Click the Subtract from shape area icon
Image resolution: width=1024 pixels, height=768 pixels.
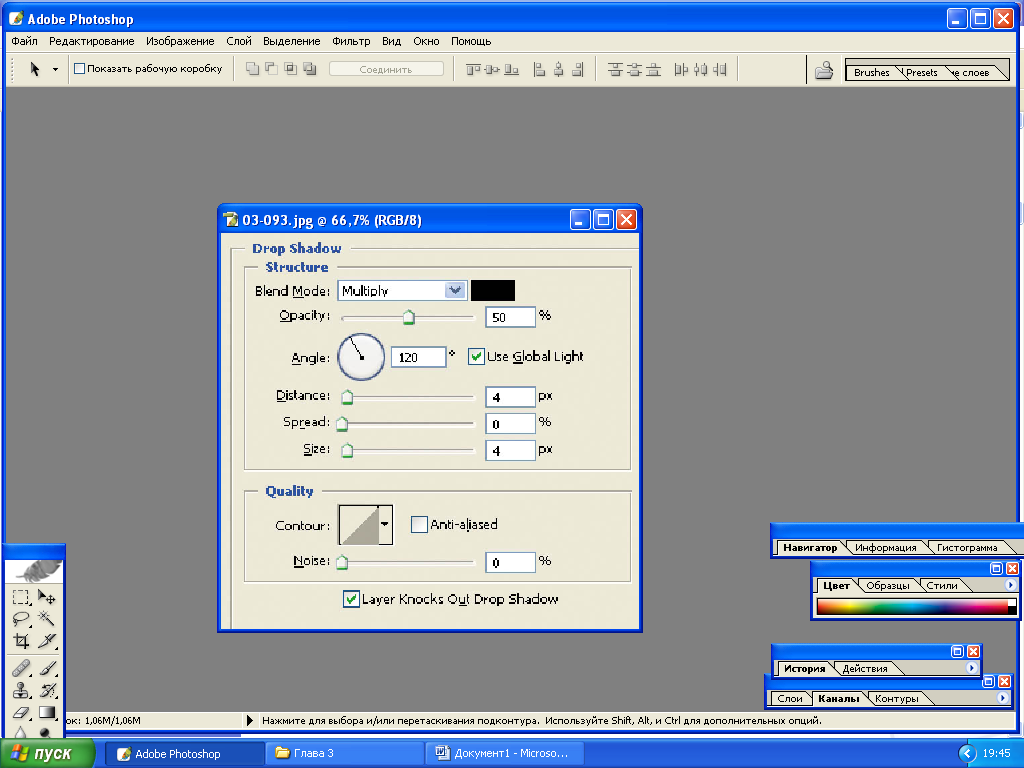(271, 69)
